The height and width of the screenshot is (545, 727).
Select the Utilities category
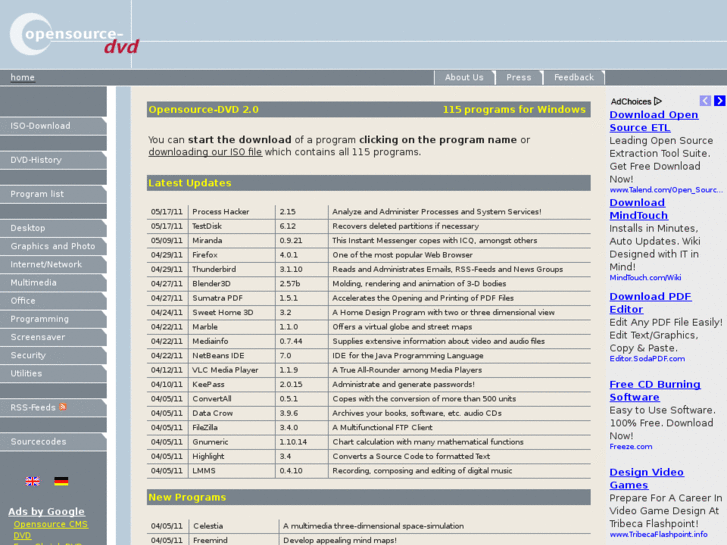click(53, 373)
